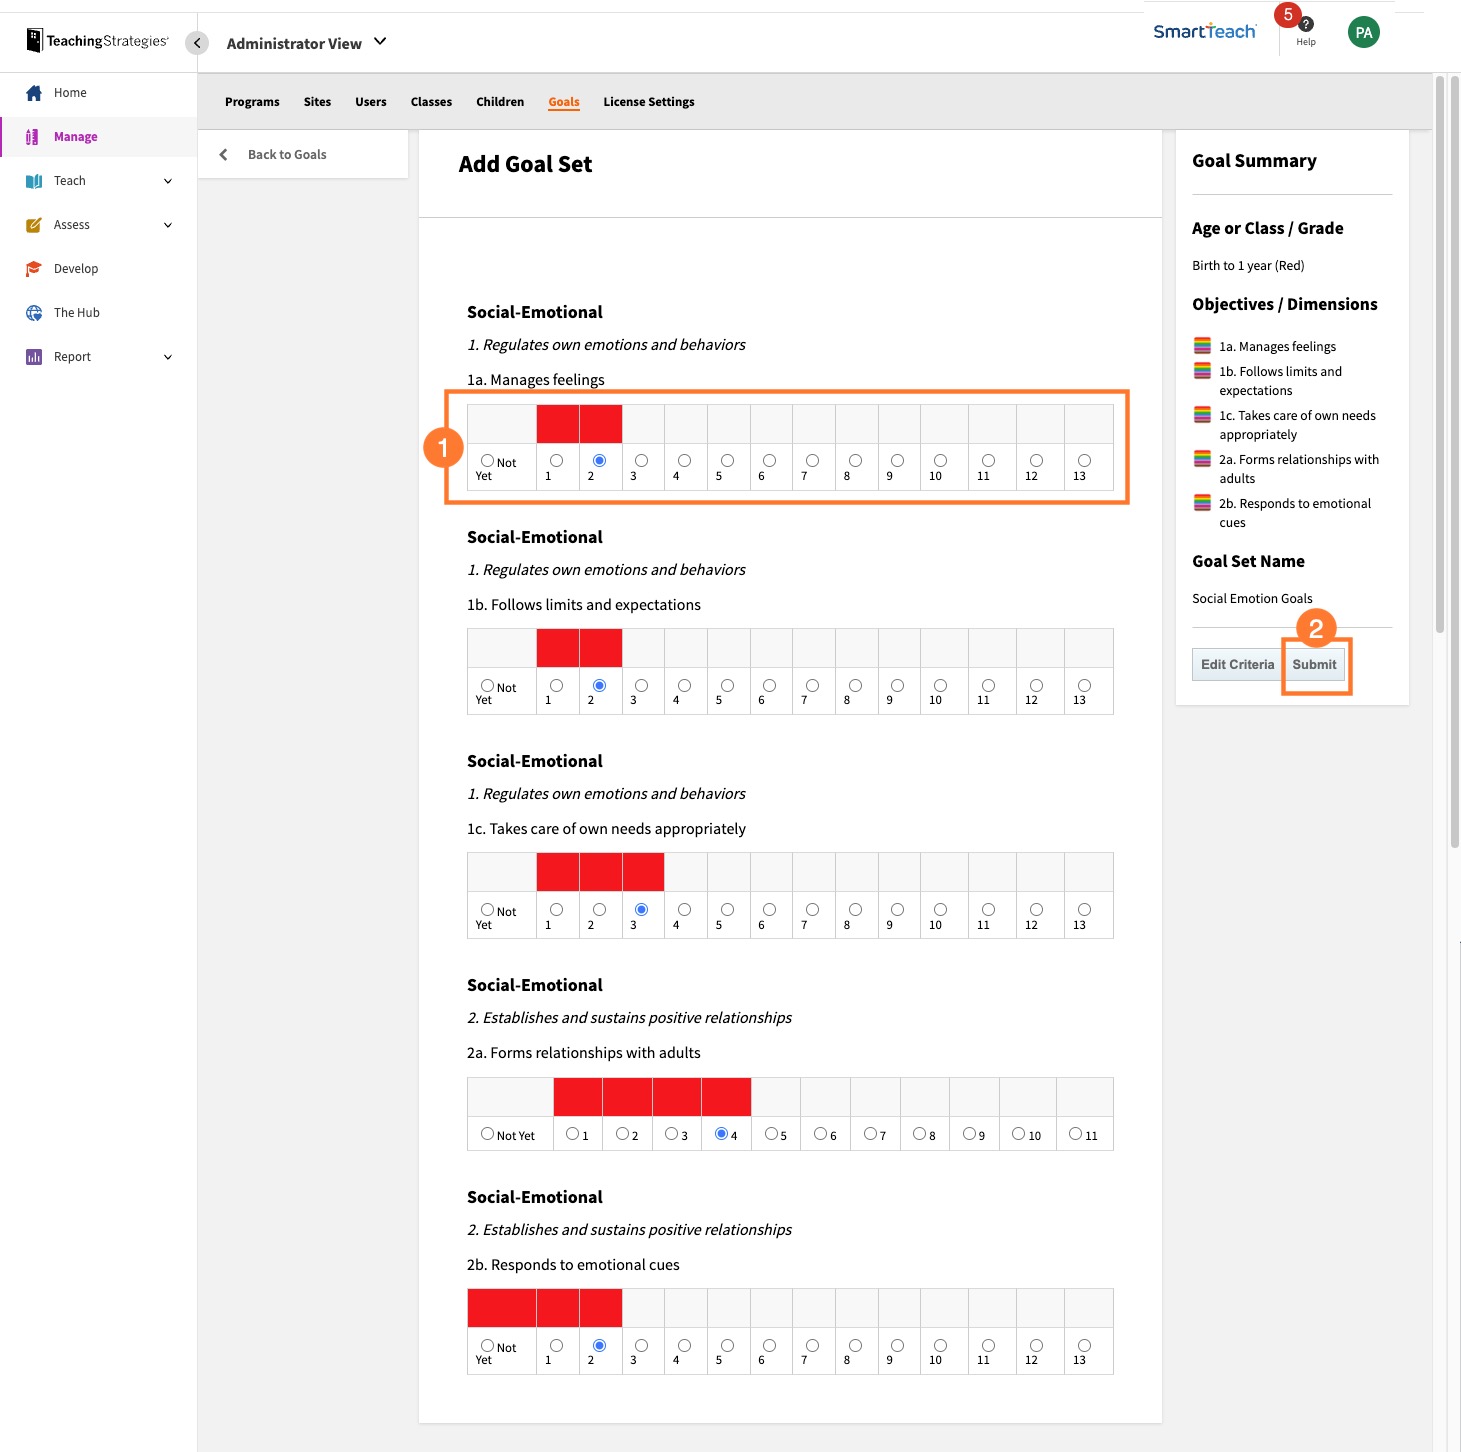
Task: Click the PA profile avatar
Action: click(x=1363, y=31)
